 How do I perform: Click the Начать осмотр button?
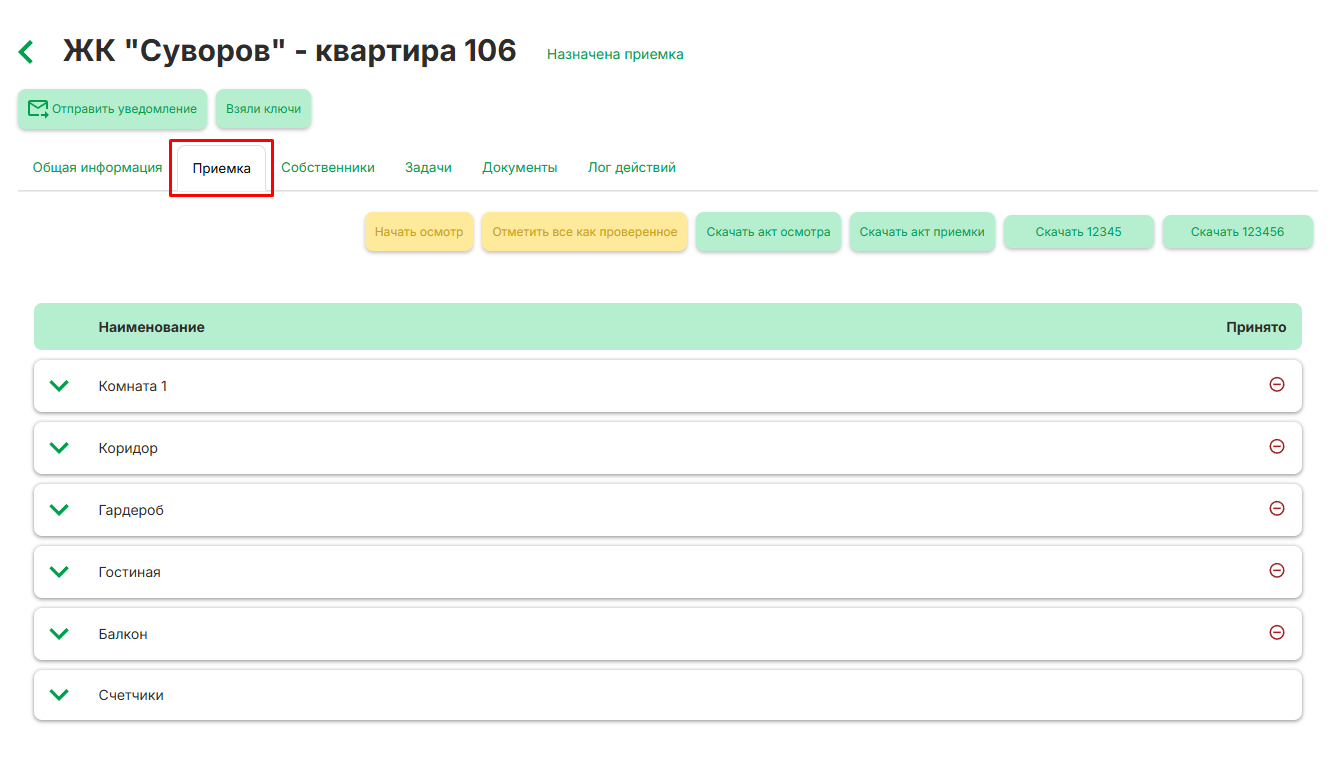(x=419, y=232)
